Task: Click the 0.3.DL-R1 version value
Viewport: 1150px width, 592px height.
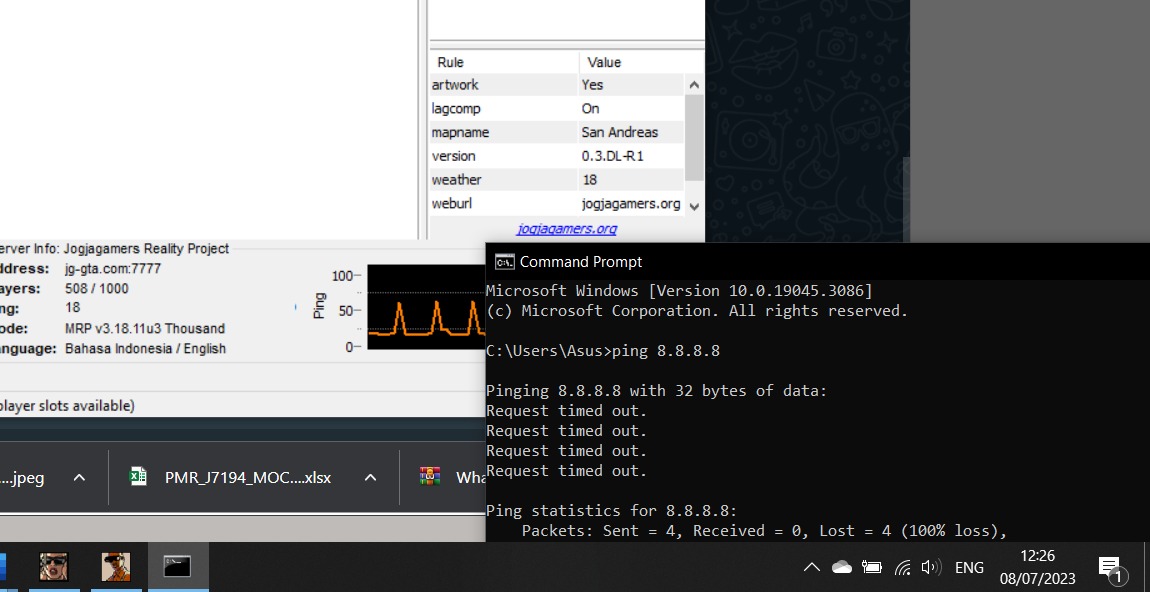Action: pos(612,156)
